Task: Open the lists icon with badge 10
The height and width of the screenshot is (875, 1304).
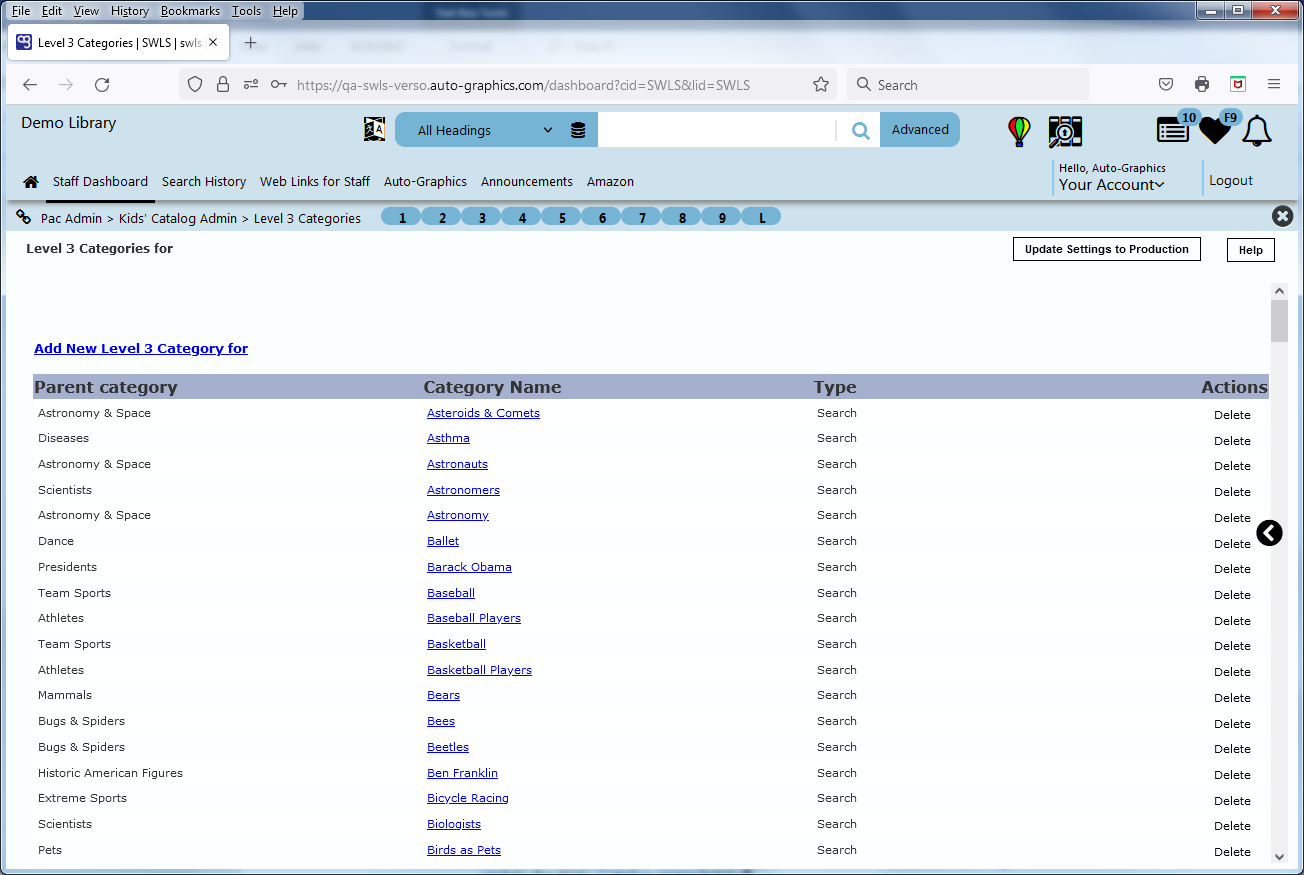Action: tap(1173, 130)
